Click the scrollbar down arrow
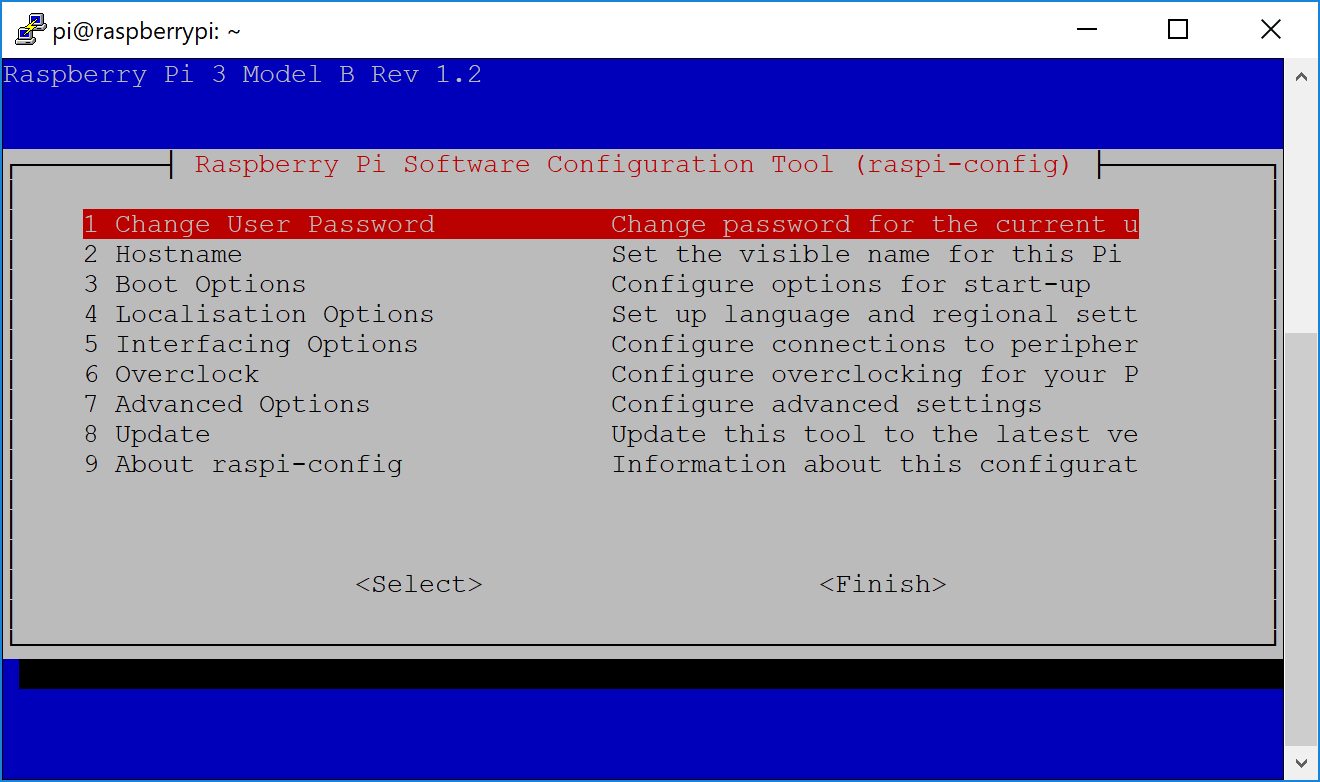This screenshot has width=1320, height=782. pos(1301,762)
